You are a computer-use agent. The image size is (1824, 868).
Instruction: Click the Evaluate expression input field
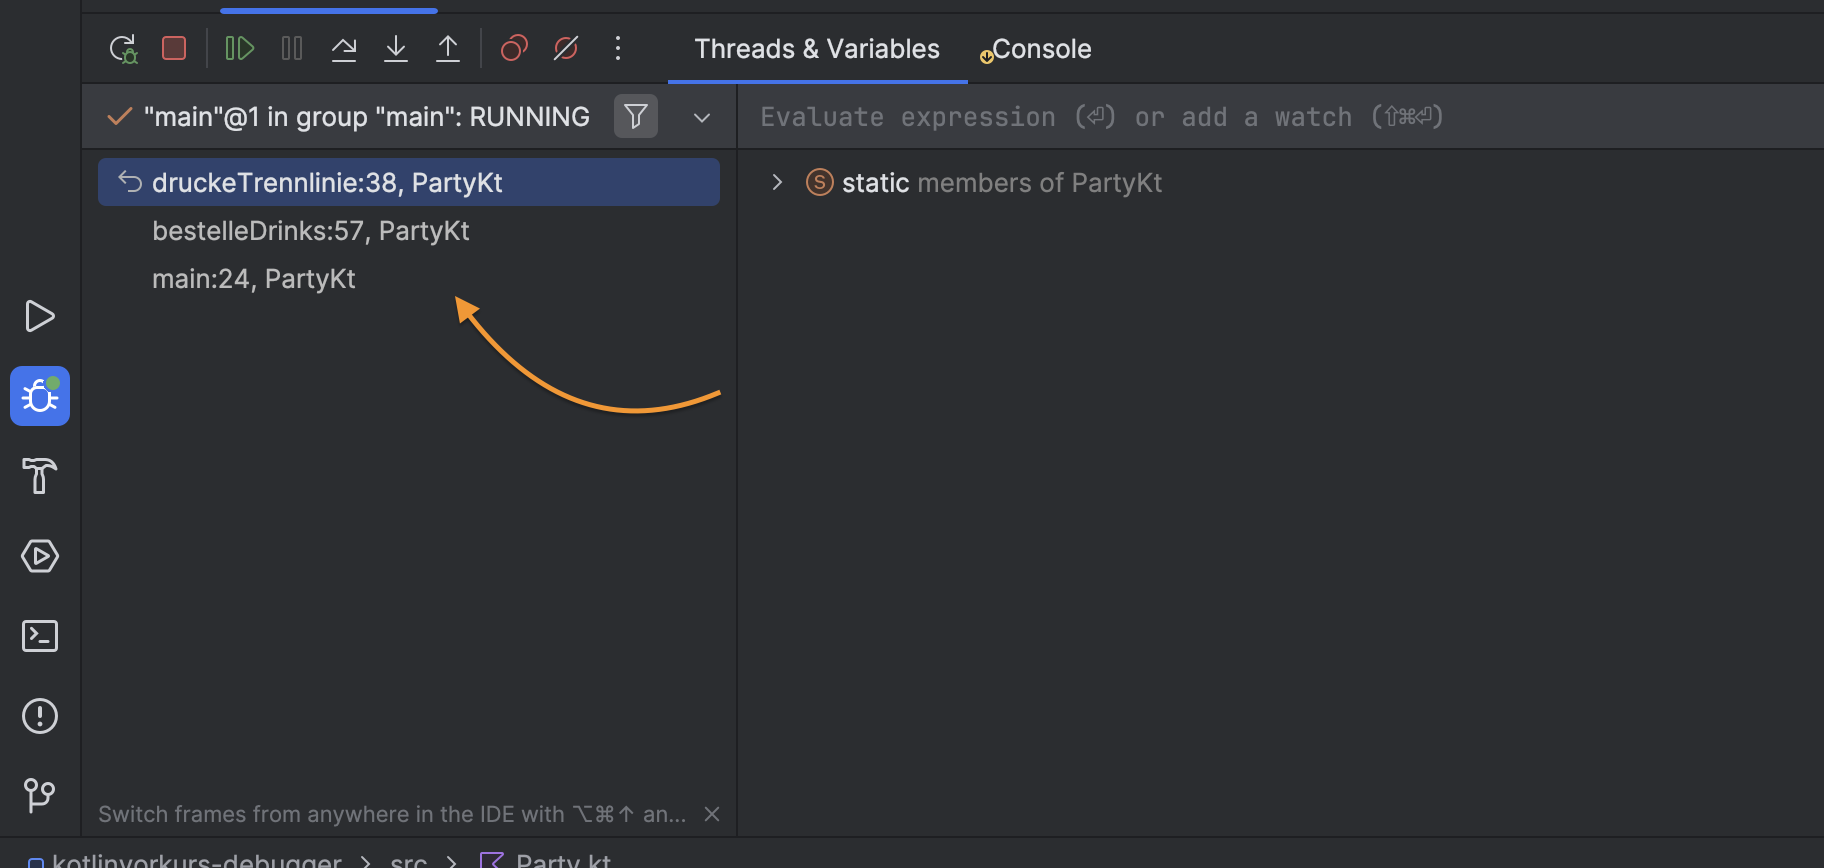[x=1280, y=117]
